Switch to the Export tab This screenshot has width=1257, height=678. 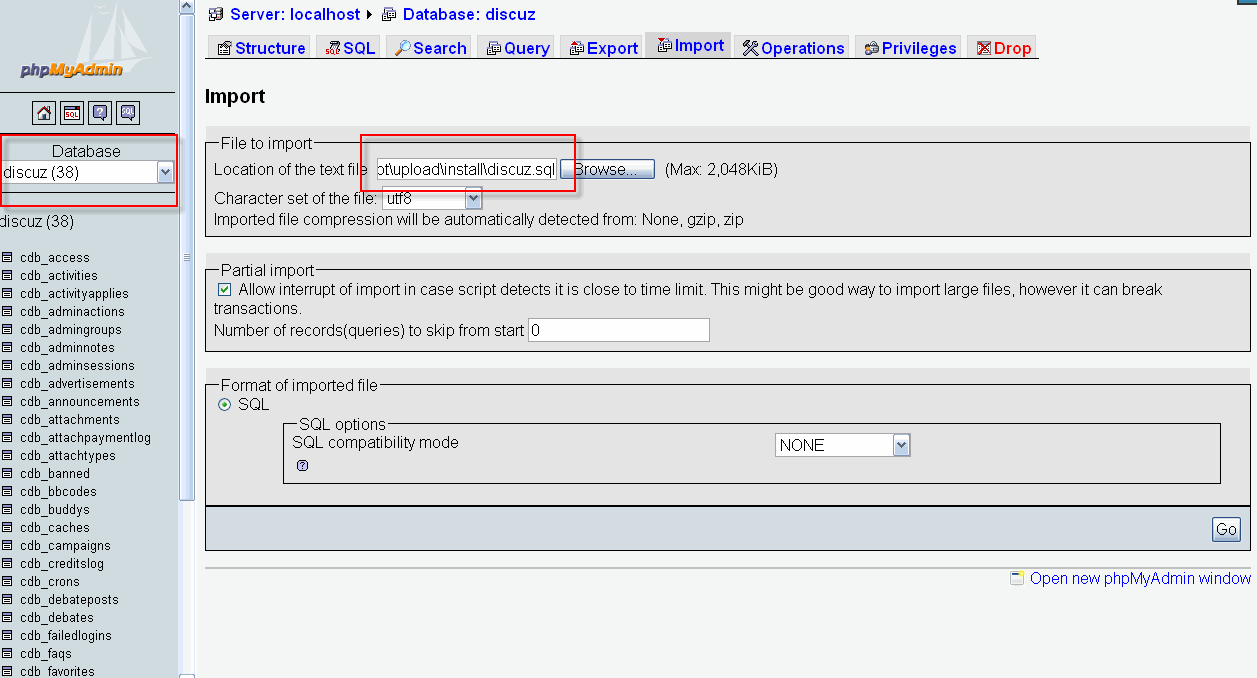click(x=603, y=48)
